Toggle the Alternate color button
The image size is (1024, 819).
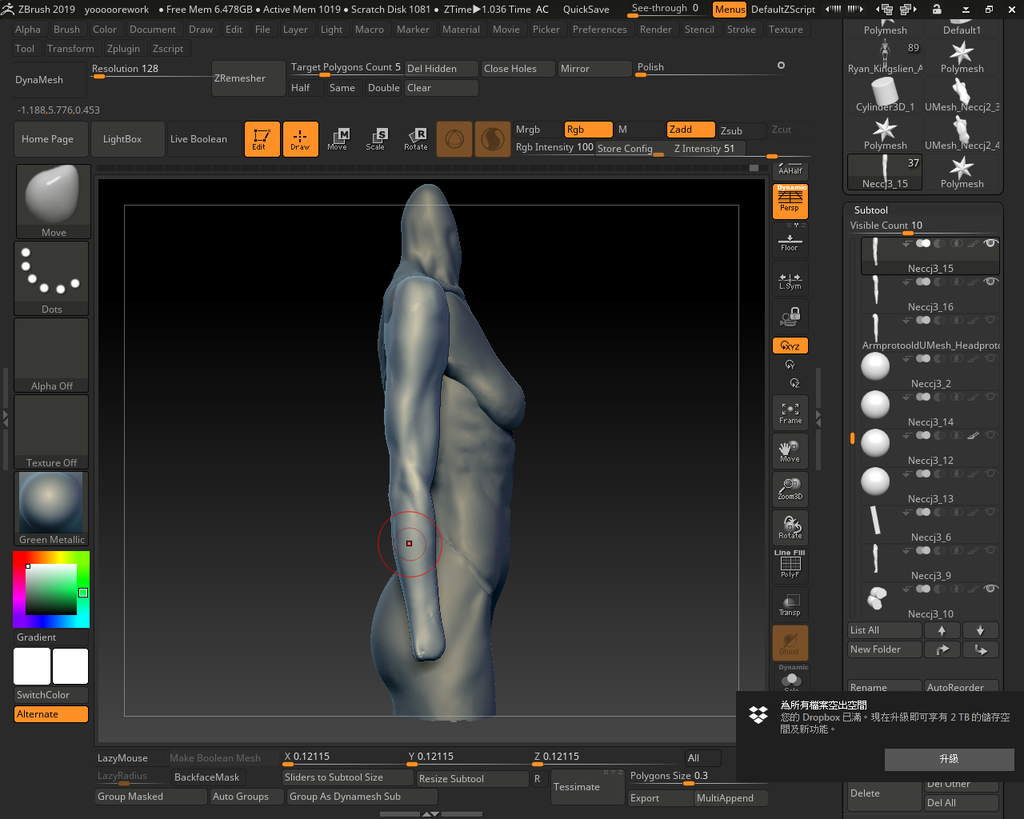click(x=51, y=714)
